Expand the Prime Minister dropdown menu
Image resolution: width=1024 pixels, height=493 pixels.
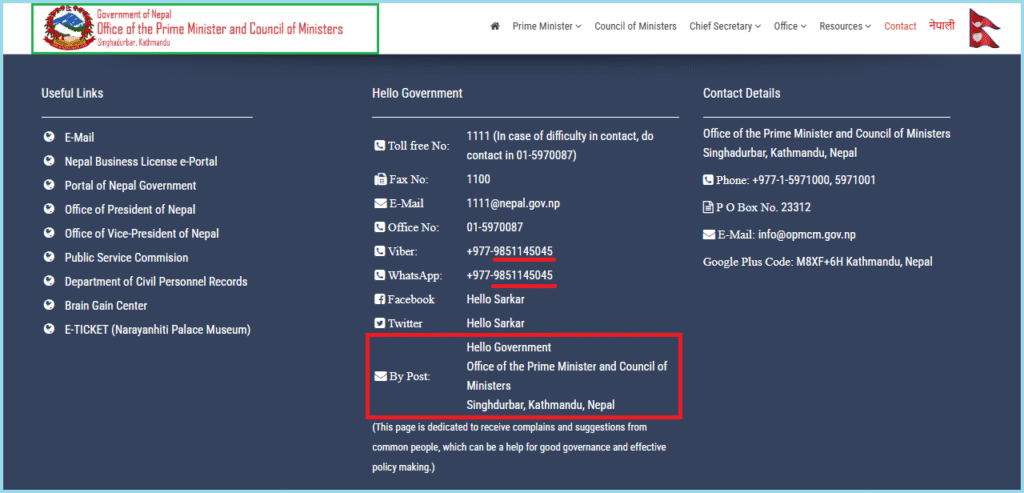tap(546, 26)
